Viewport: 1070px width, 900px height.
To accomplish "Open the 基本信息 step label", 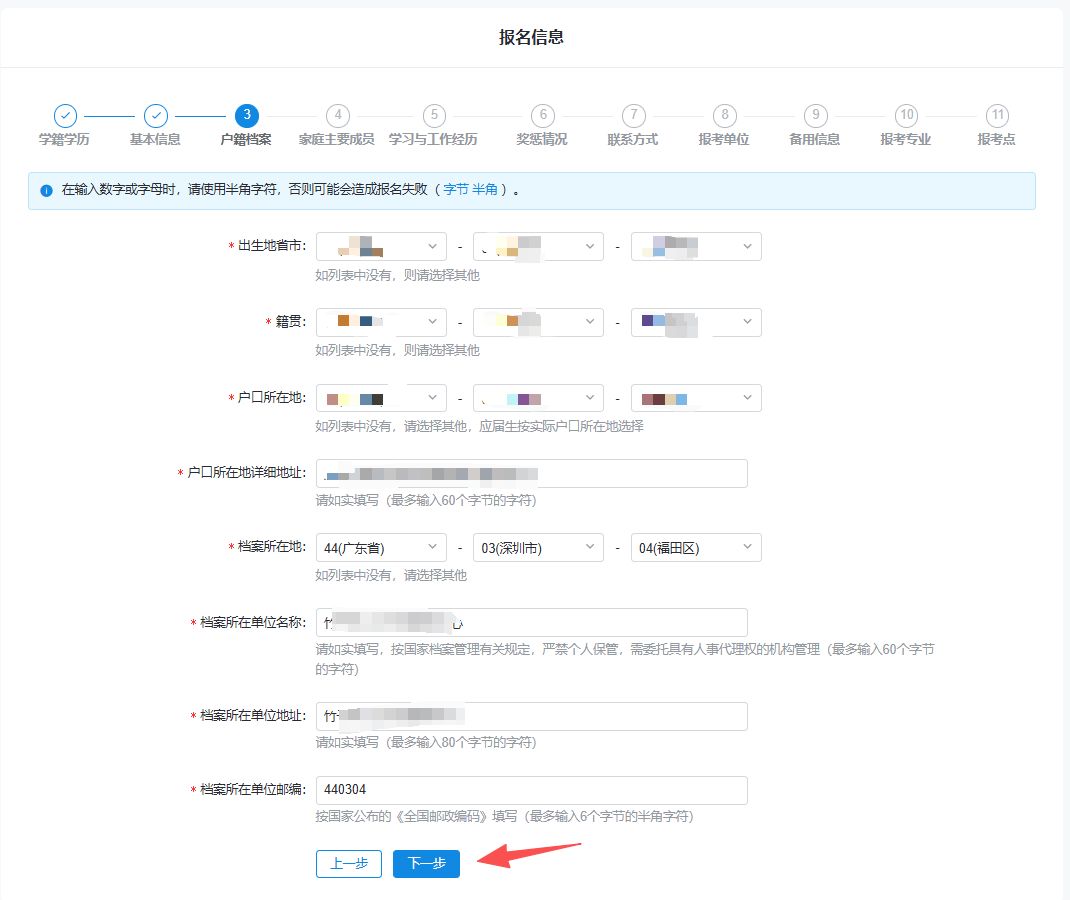I will (x=155, y=139).
